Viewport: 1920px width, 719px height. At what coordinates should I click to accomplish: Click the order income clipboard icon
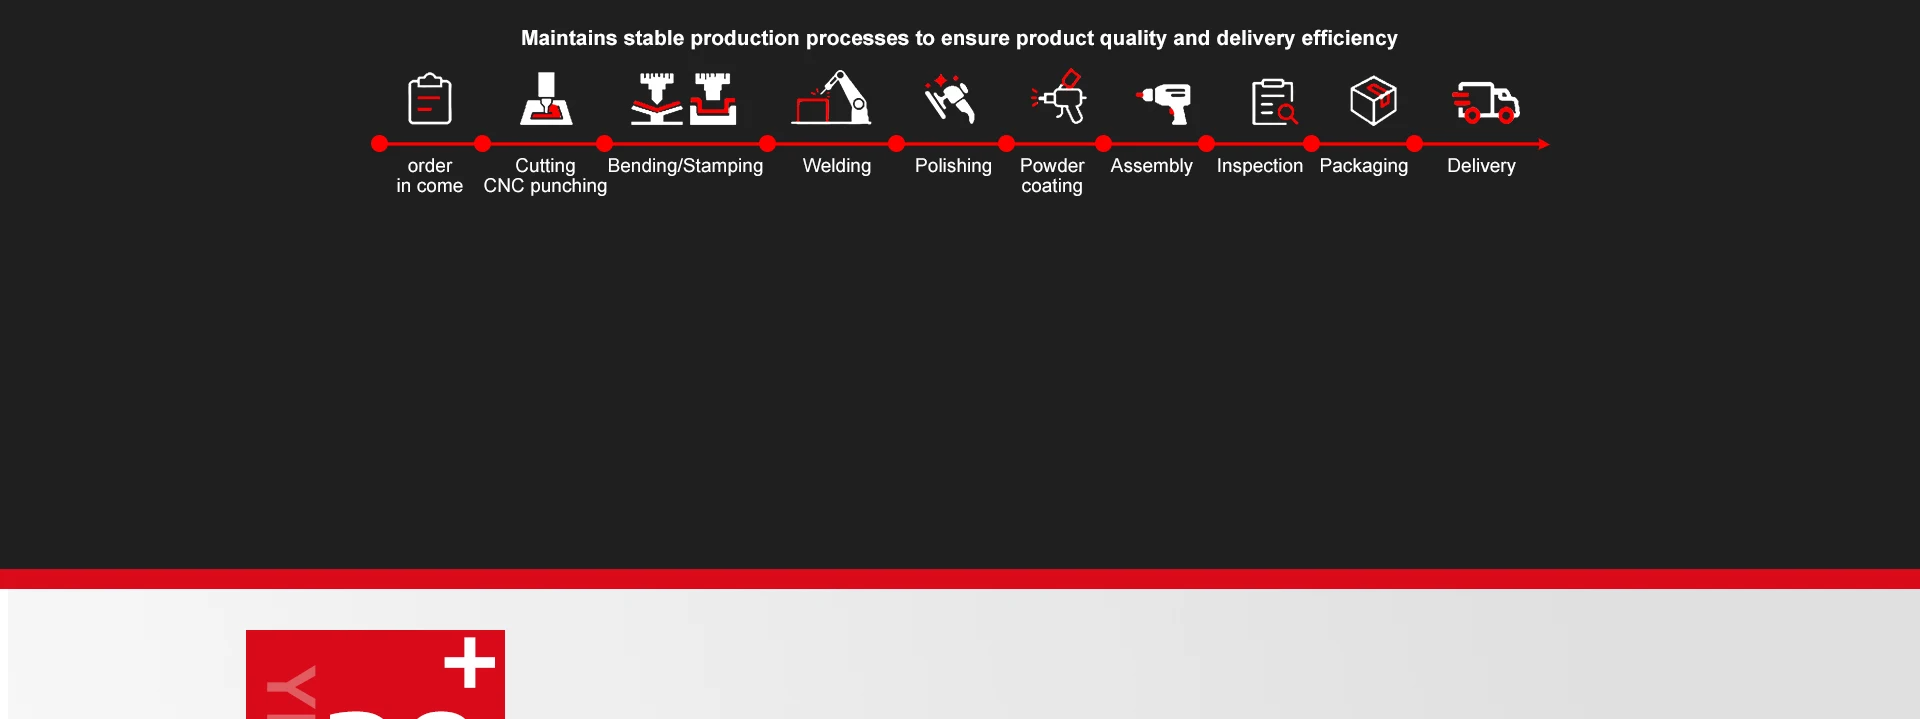point(430,98)
